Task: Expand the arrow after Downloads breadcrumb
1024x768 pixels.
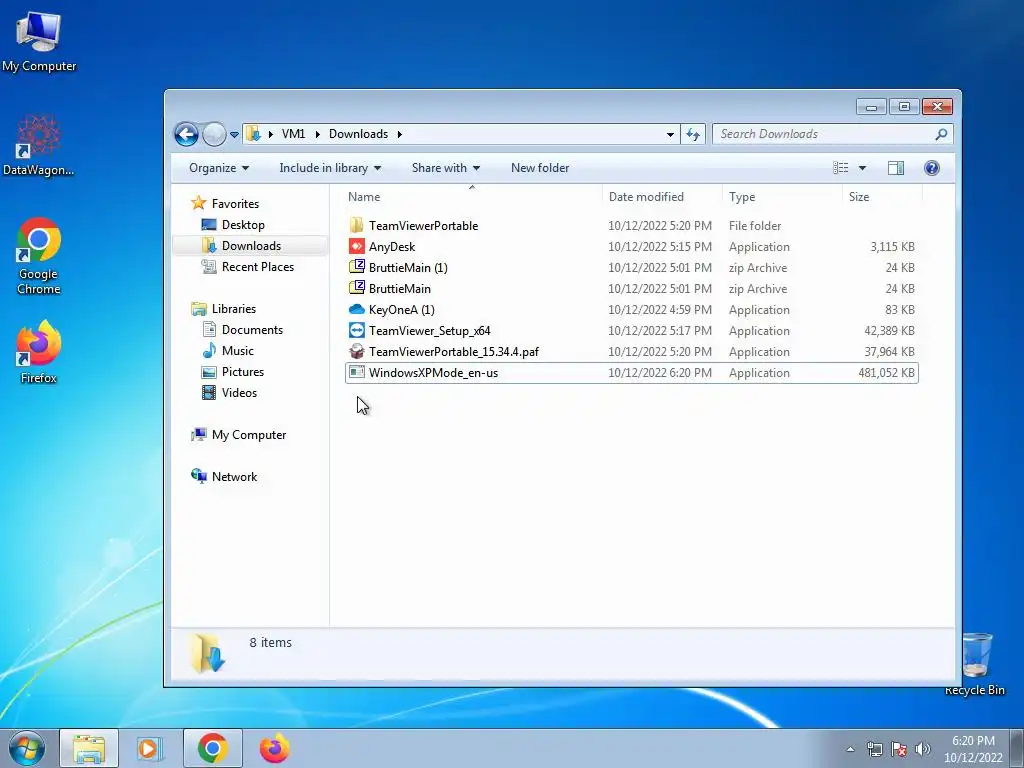Action: click(x=399, y=134)
